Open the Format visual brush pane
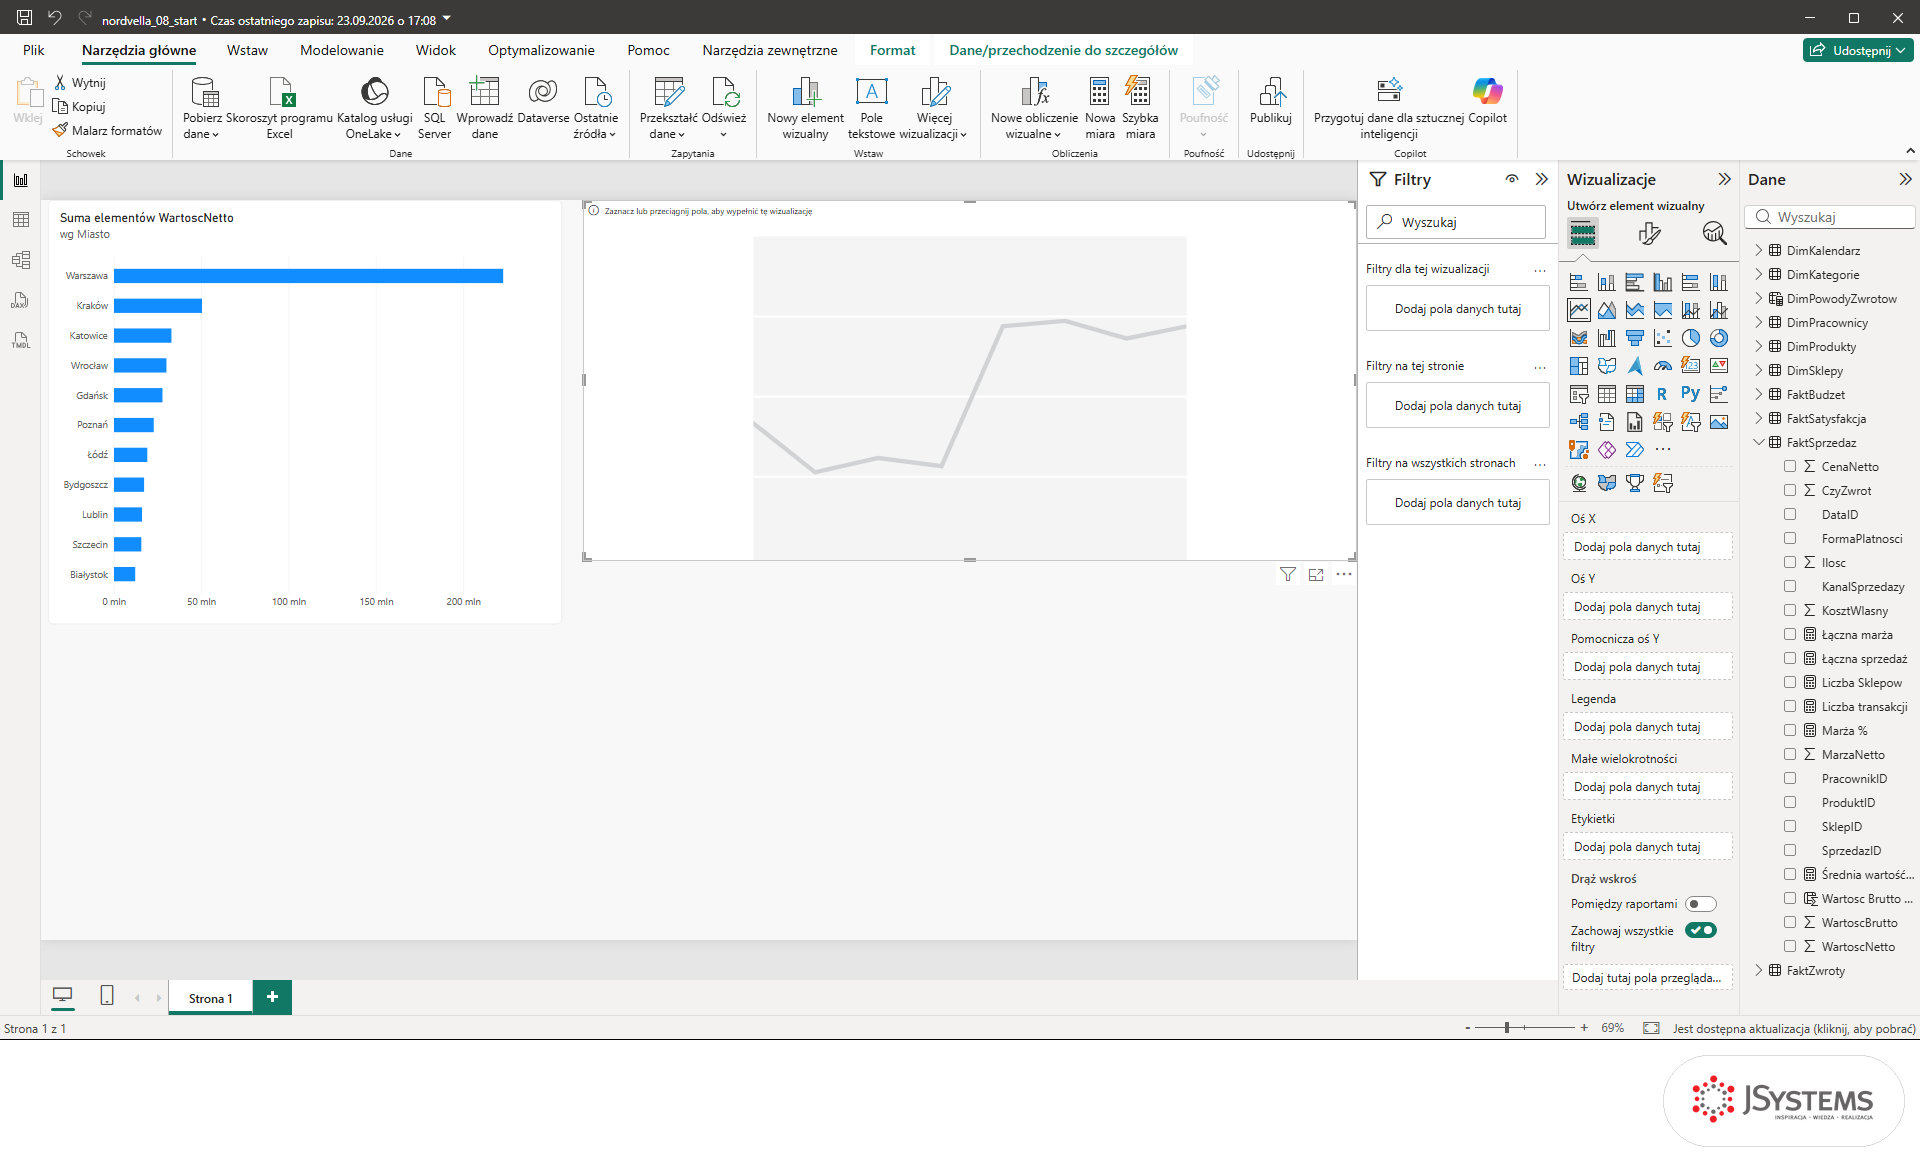 [x=1649, y=233]
